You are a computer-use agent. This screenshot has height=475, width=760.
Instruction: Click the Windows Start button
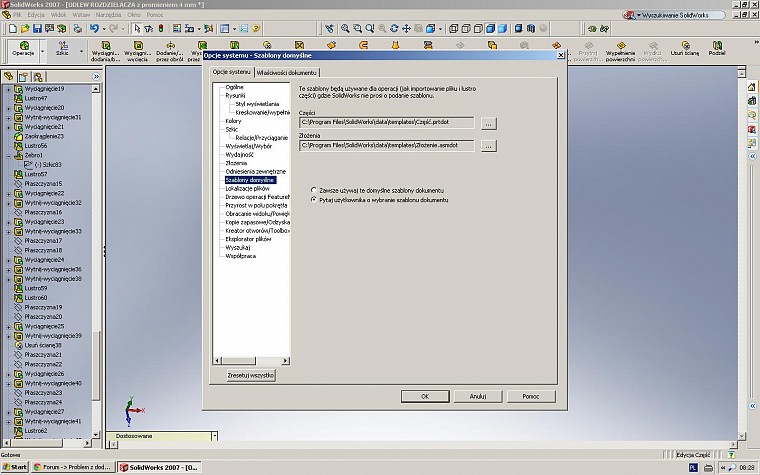(x=15, y=467)
